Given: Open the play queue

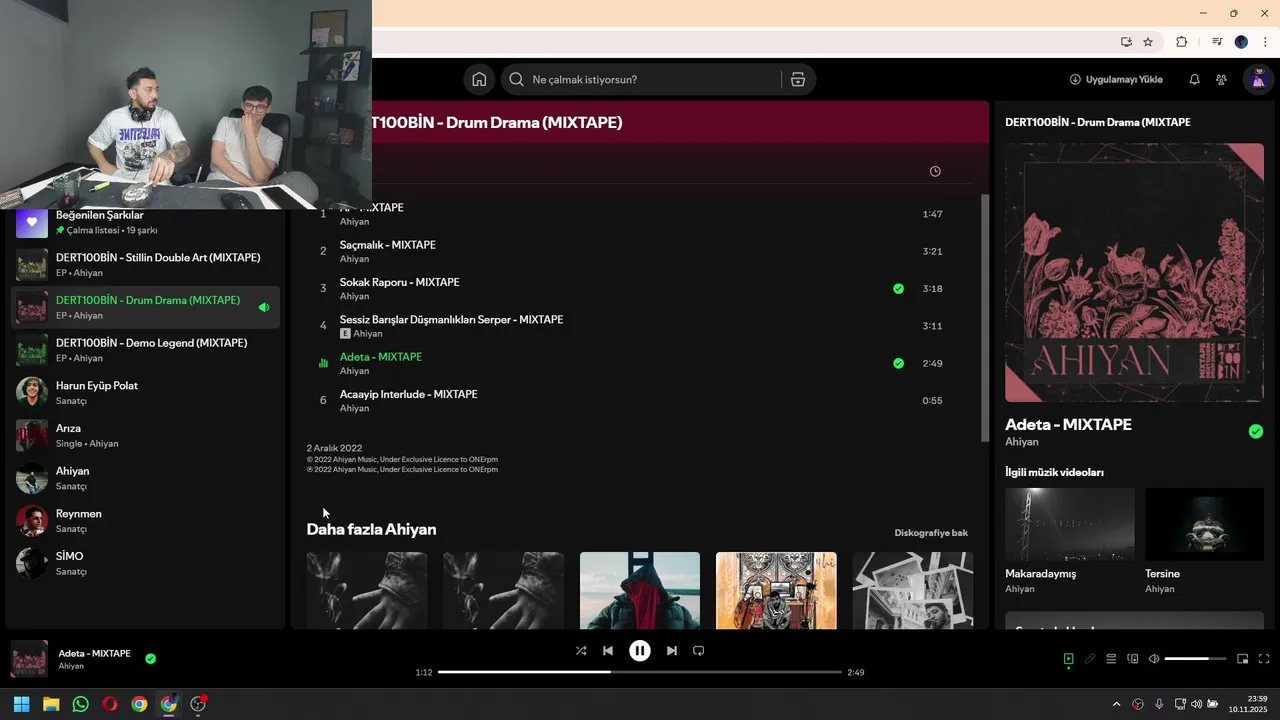Looking at the screenshot, I should pos(1111,659).
